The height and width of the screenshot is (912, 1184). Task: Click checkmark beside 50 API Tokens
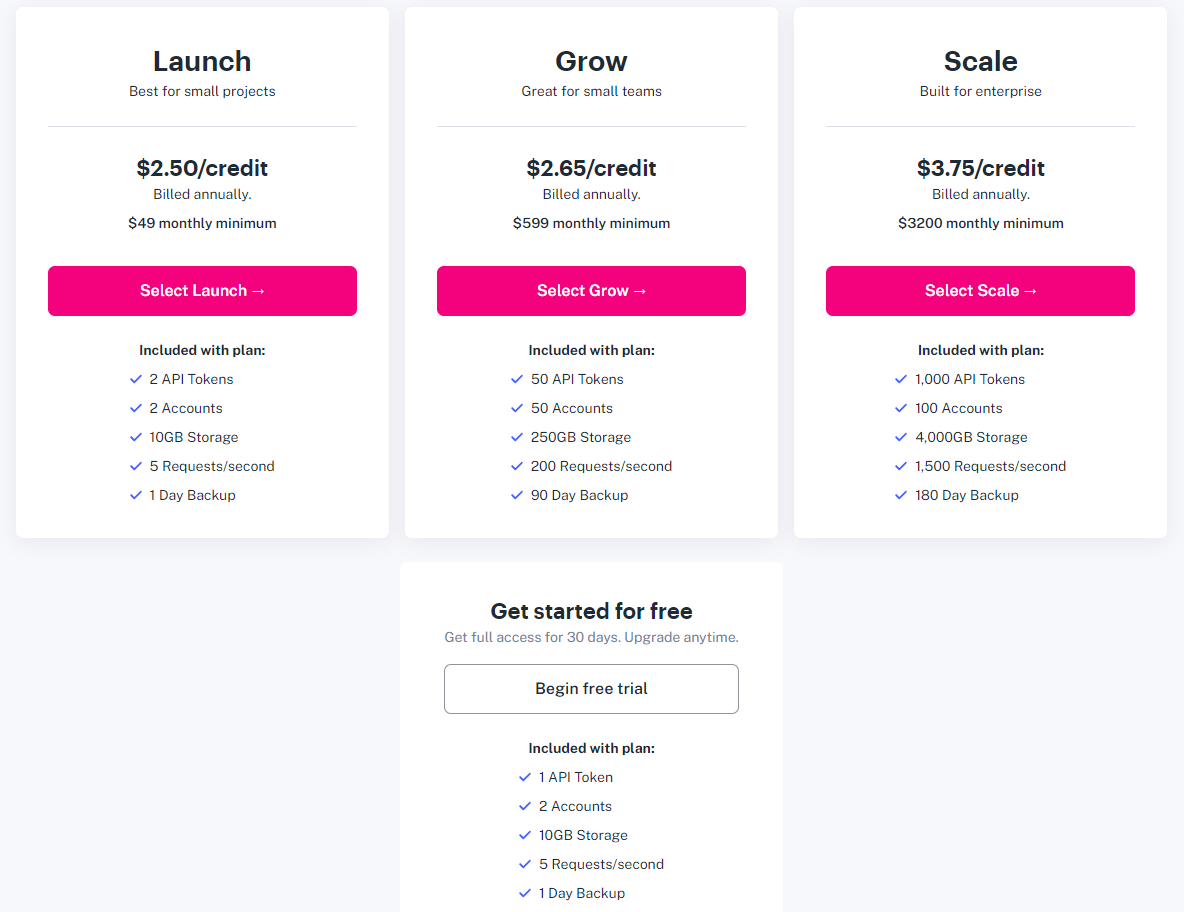pos(517,379)
